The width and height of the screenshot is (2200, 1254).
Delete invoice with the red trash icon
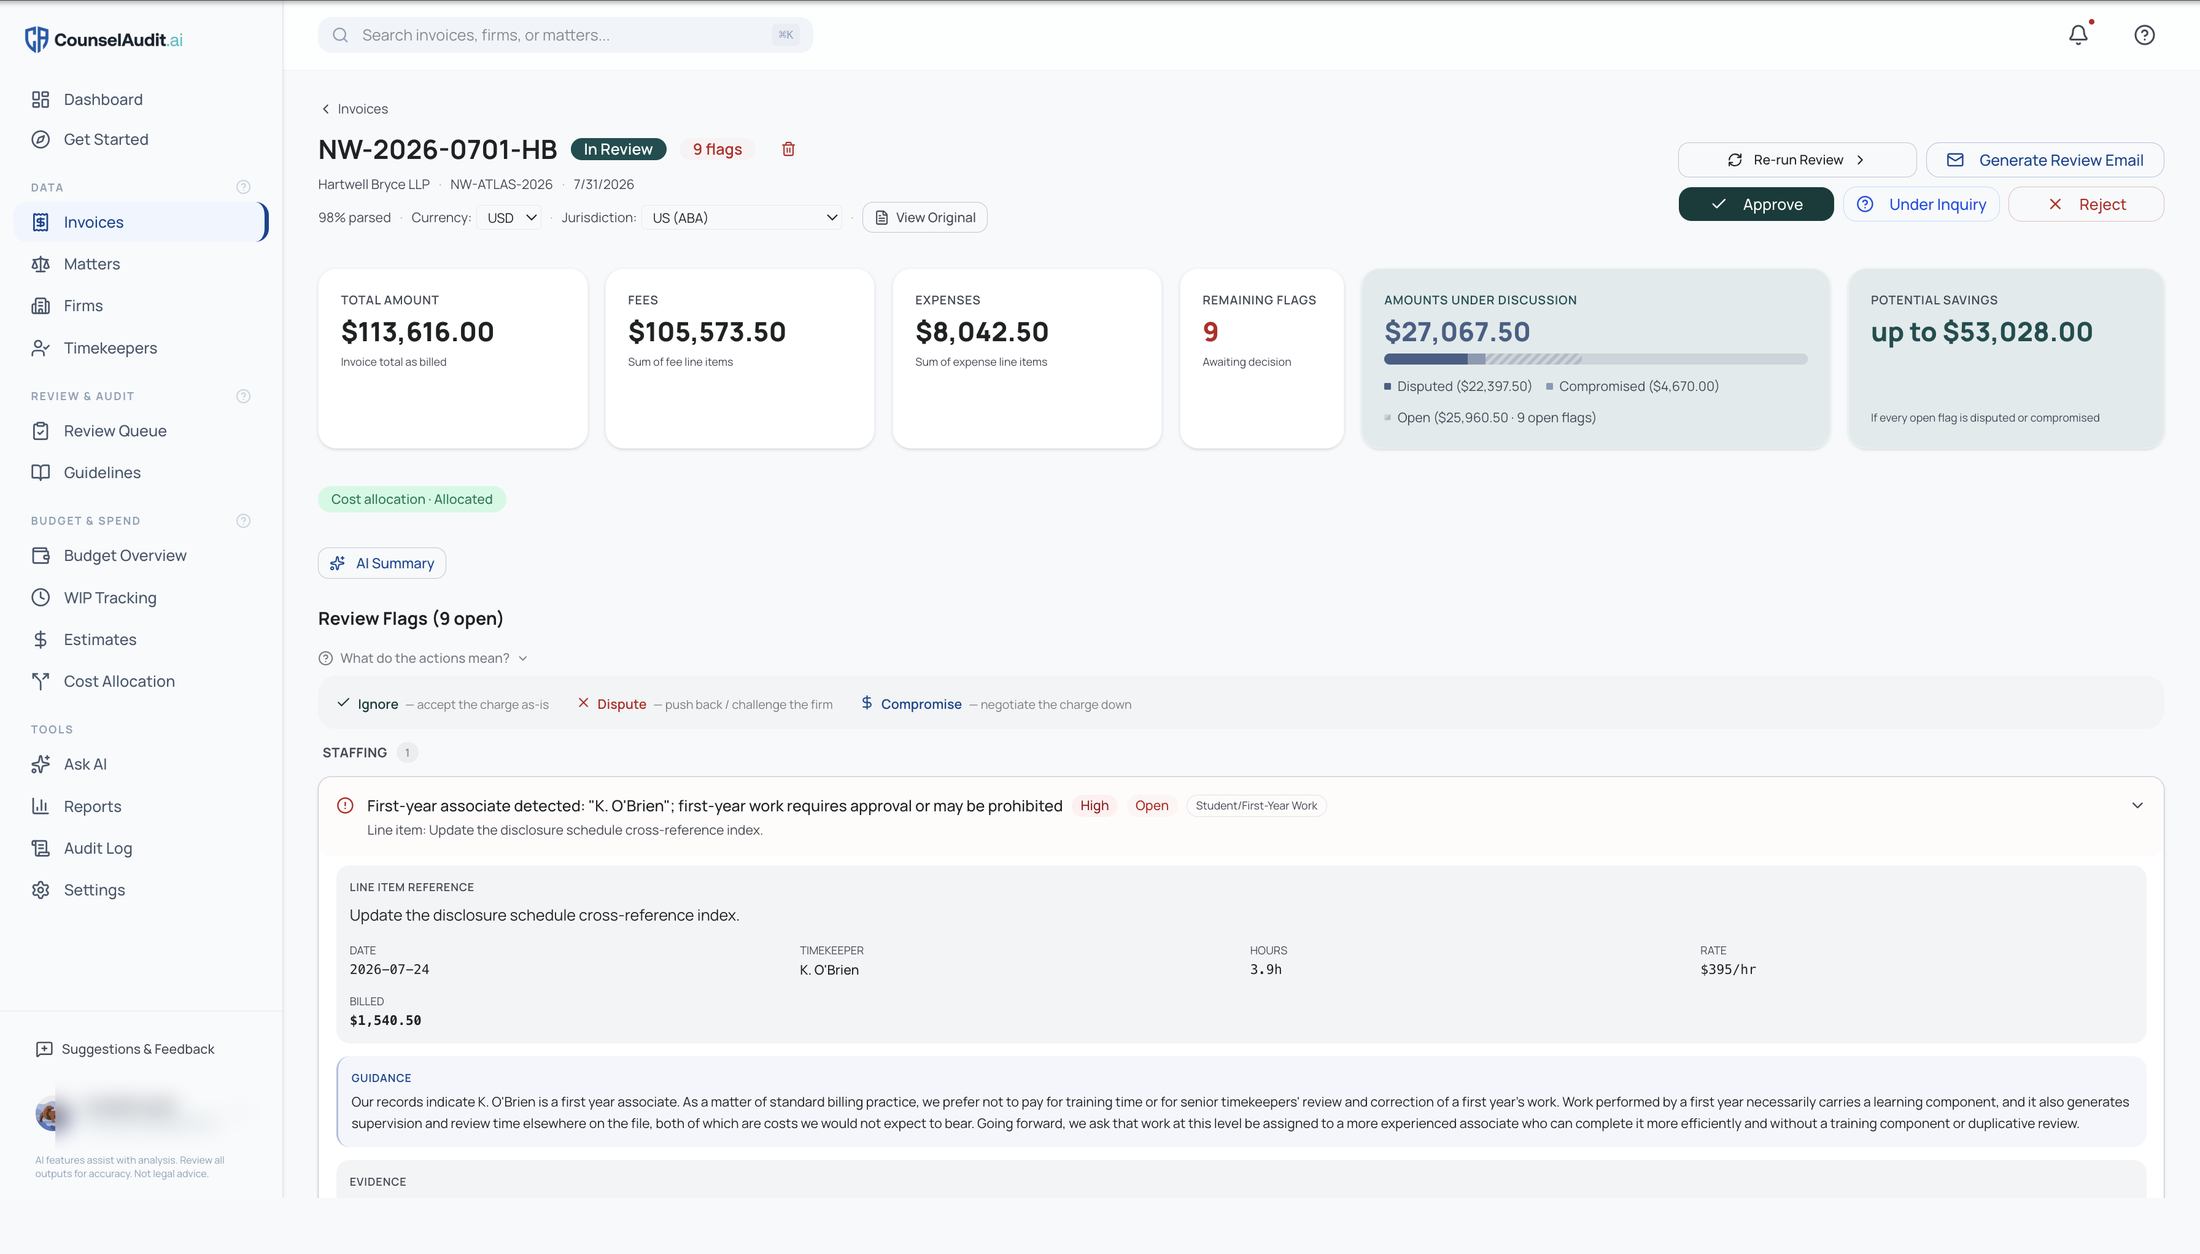pyautogui.click(x=788, y=149)
